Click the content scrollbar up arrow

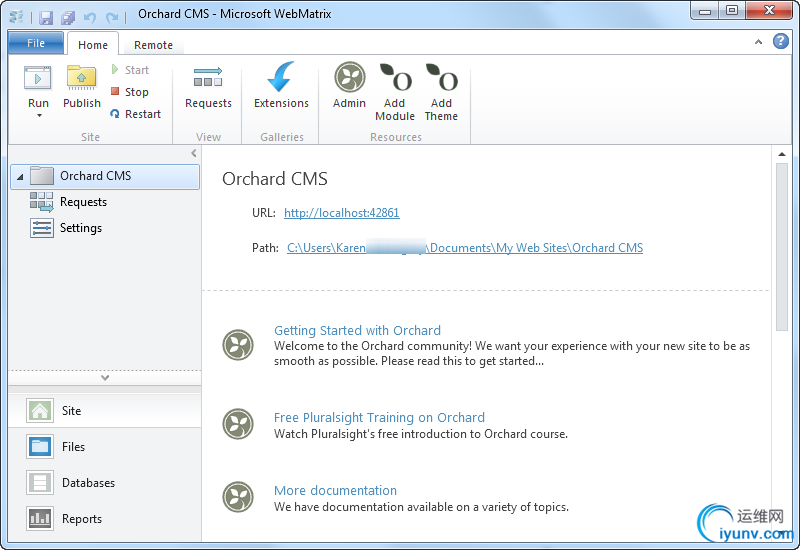click(x=782, y=154)
